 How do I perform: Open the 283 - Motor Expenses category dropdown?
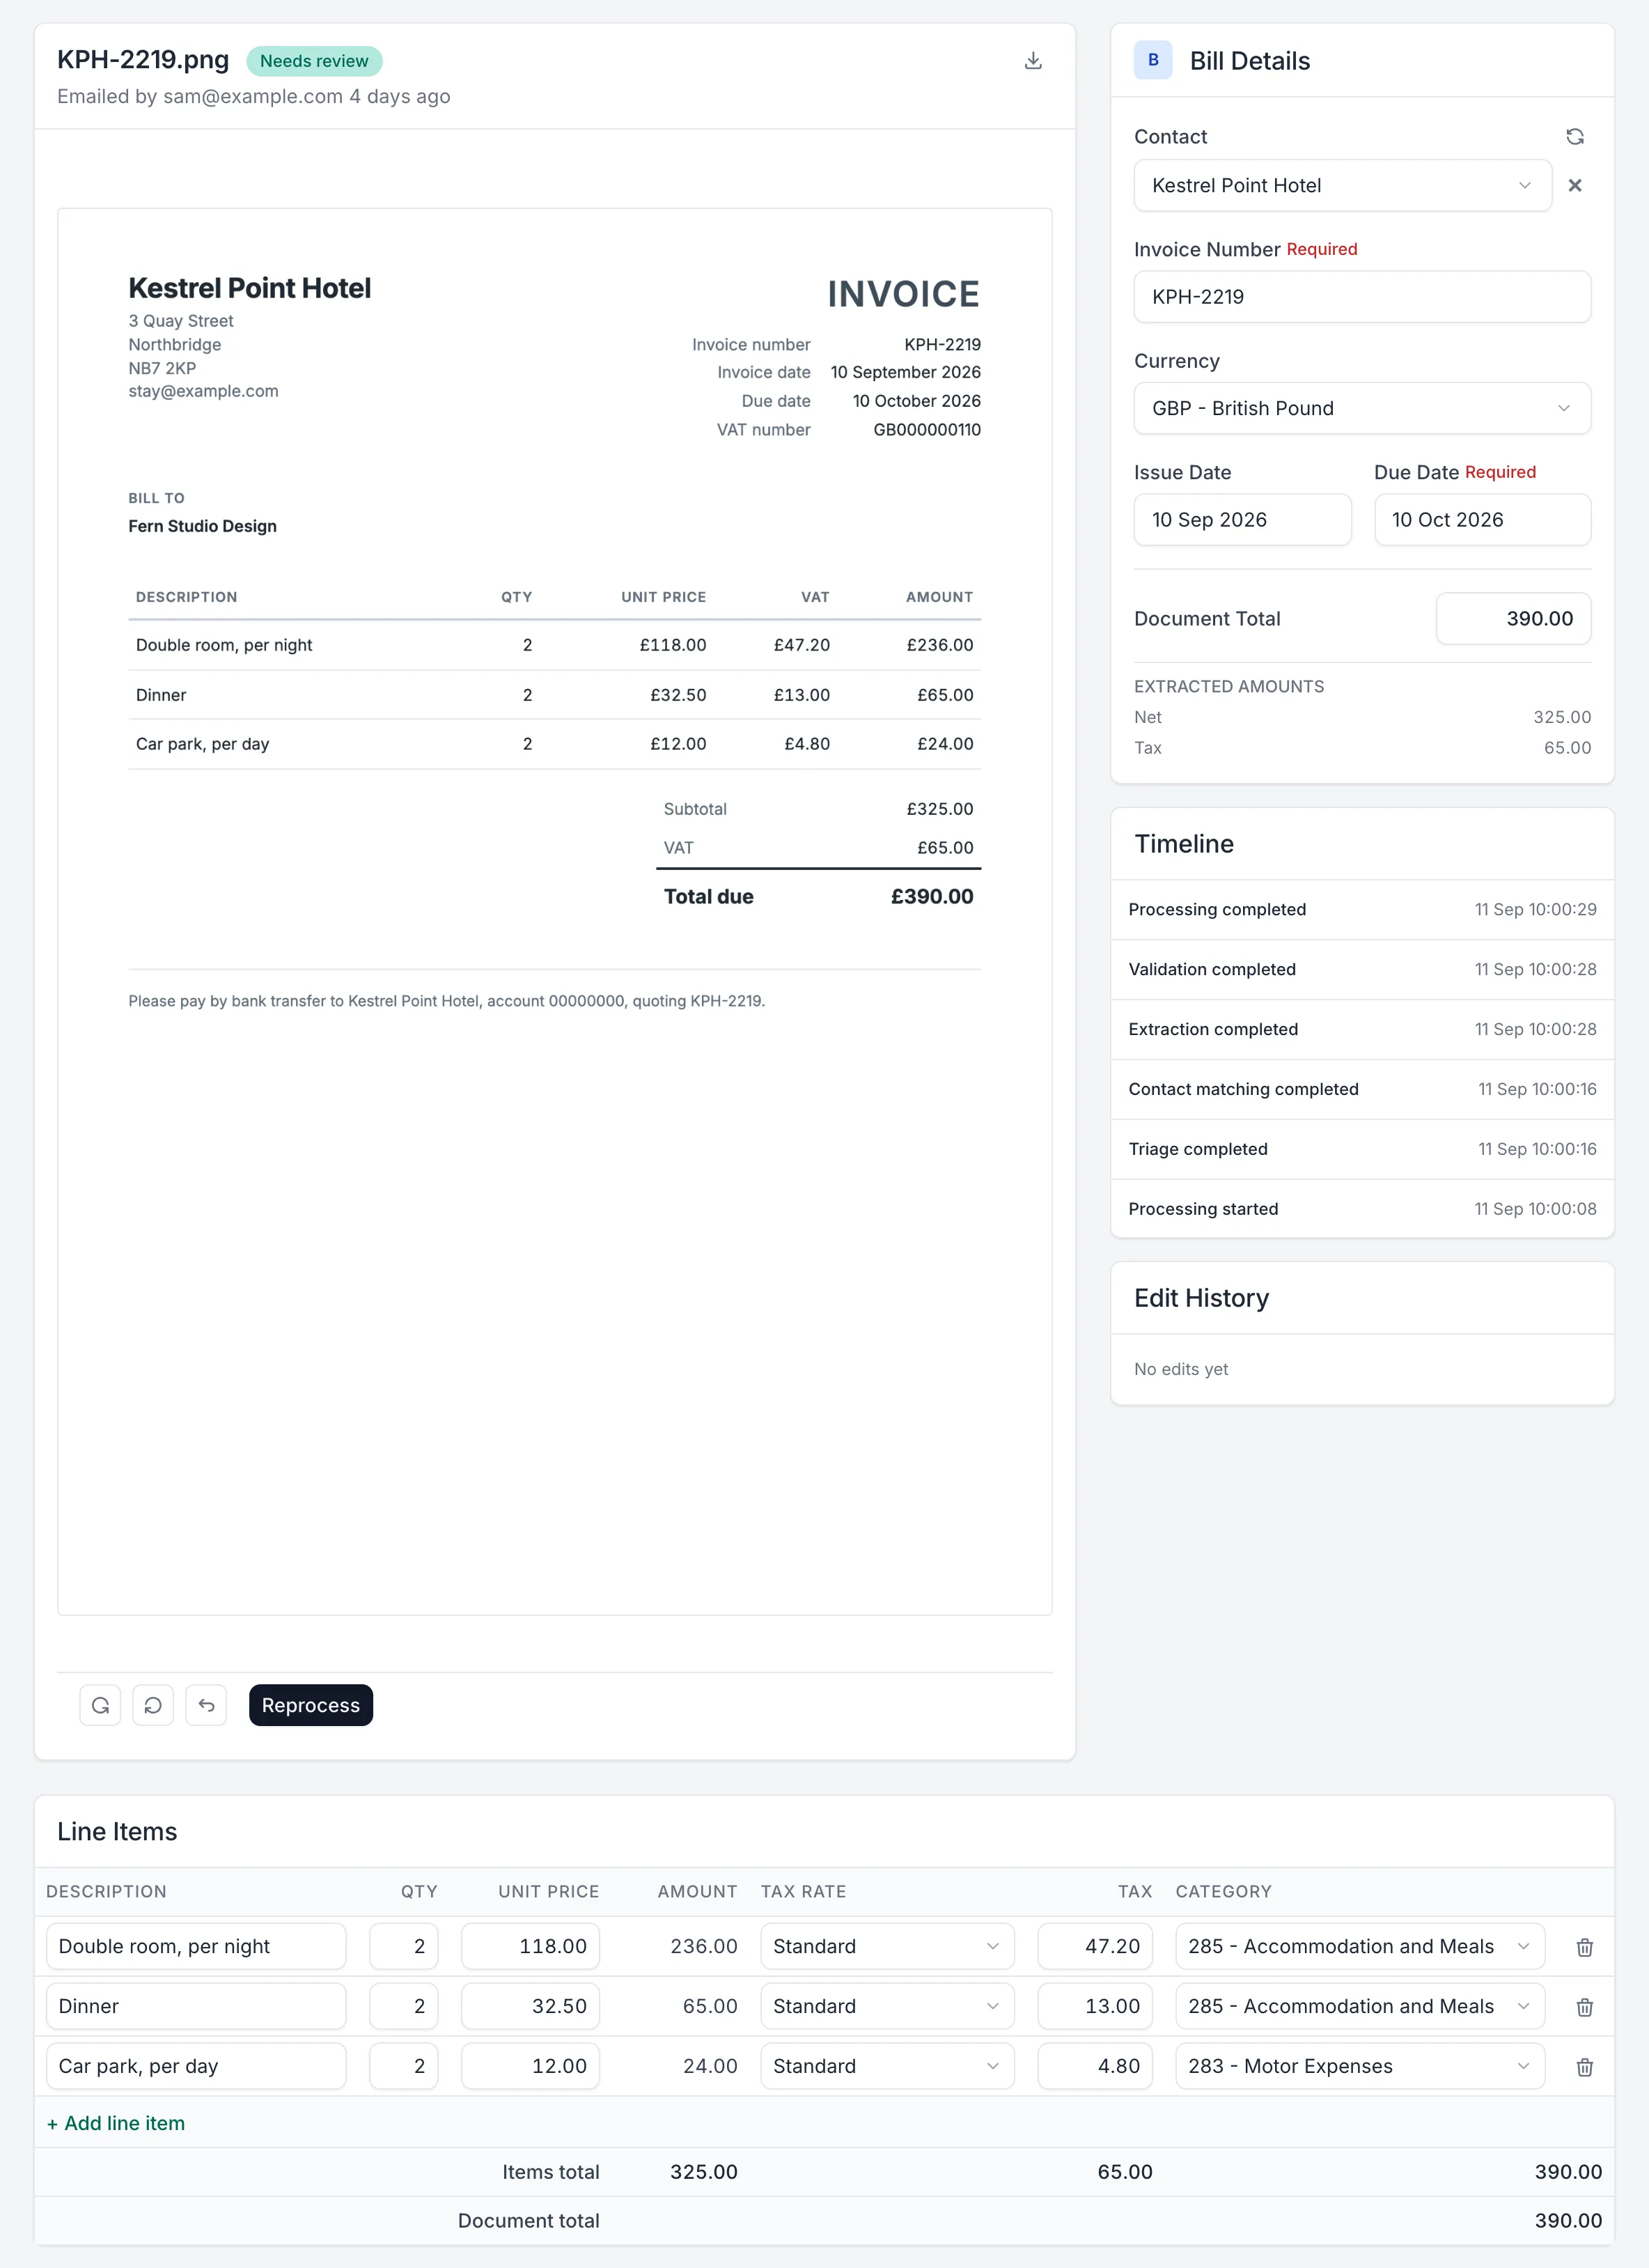click(1360, 2066)
